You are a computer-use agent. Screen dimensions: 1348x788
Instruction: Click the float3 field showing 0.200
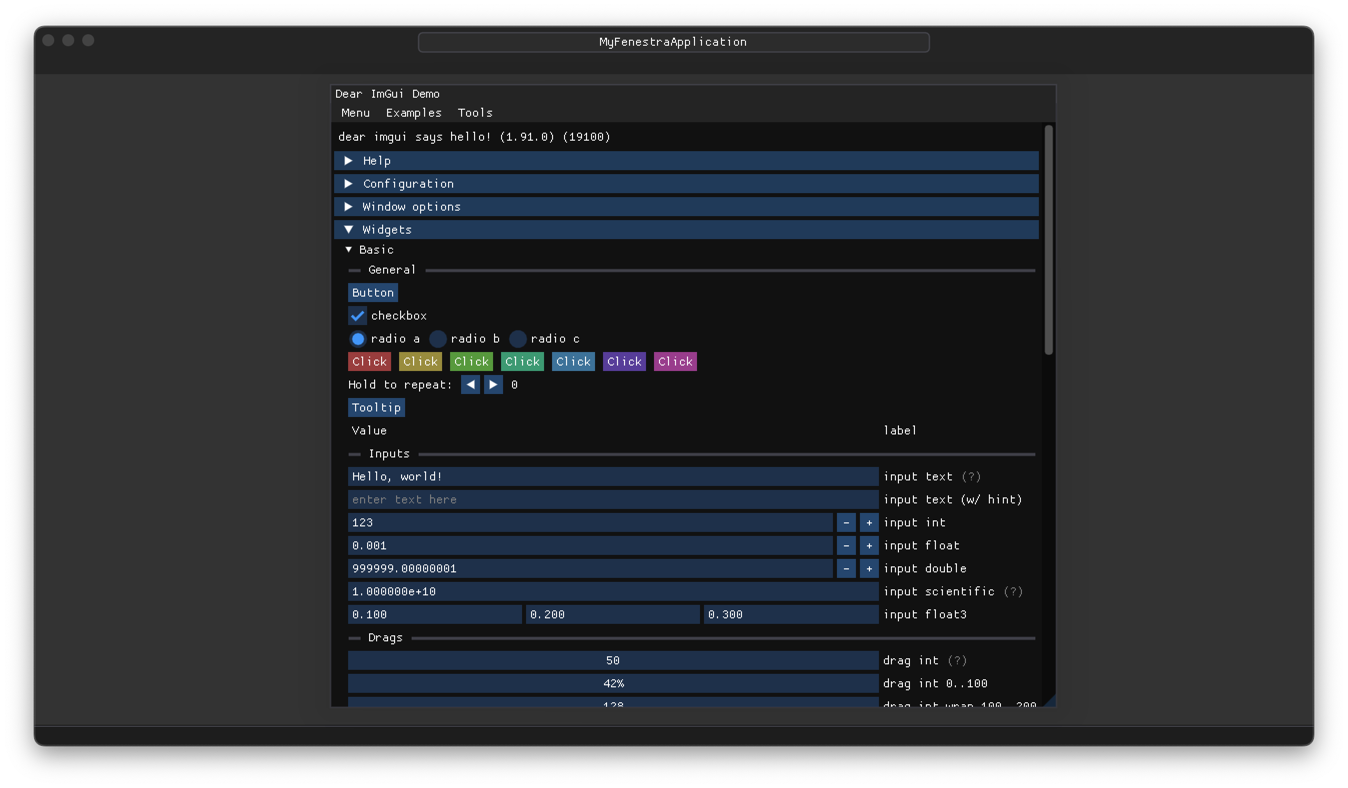[x=613, y=614]
